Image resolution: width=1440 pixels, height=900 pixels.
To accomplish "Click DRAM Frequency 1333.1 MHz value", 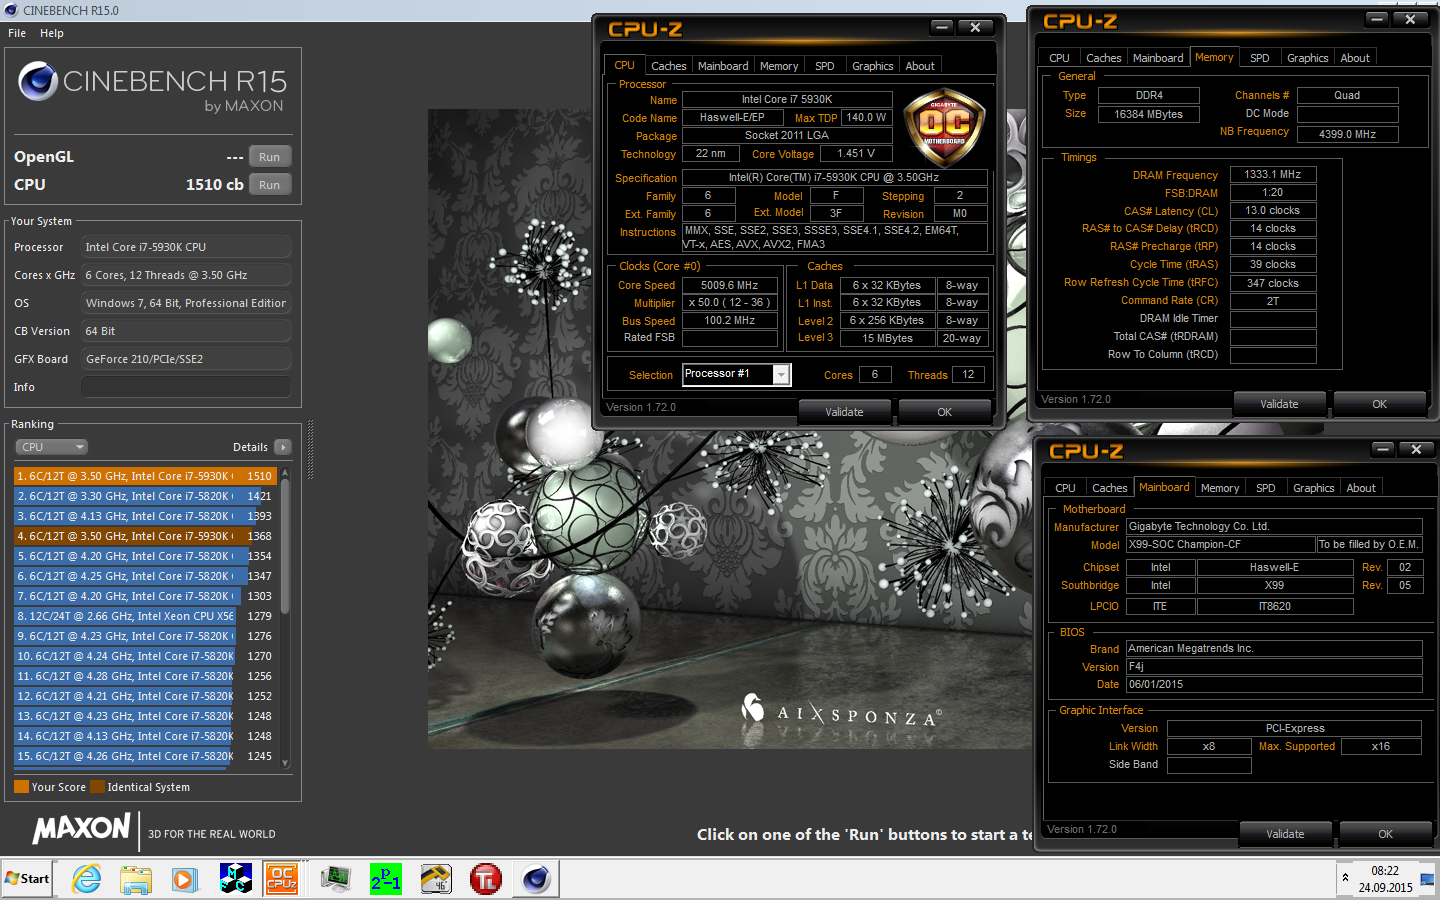I will 1273,174.
